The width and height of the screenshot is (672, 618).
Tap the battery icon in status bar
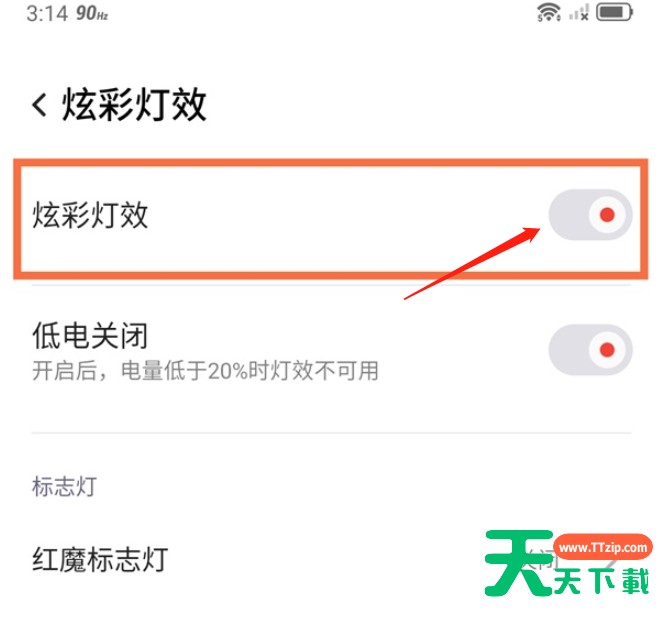[615, 12]
